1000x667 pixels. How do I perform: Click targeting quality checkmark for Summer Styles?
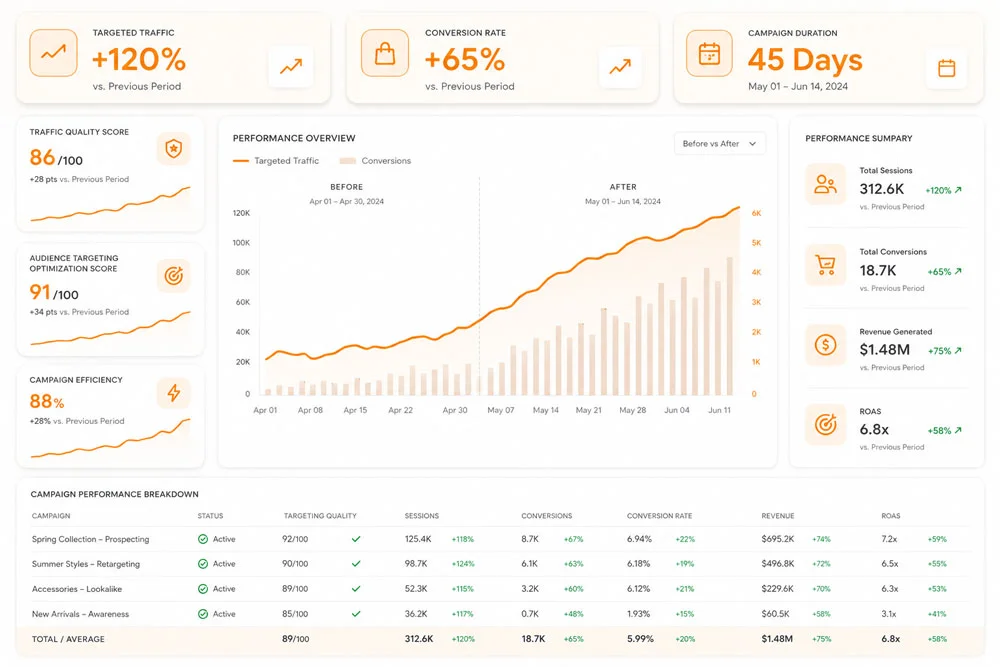356,564
